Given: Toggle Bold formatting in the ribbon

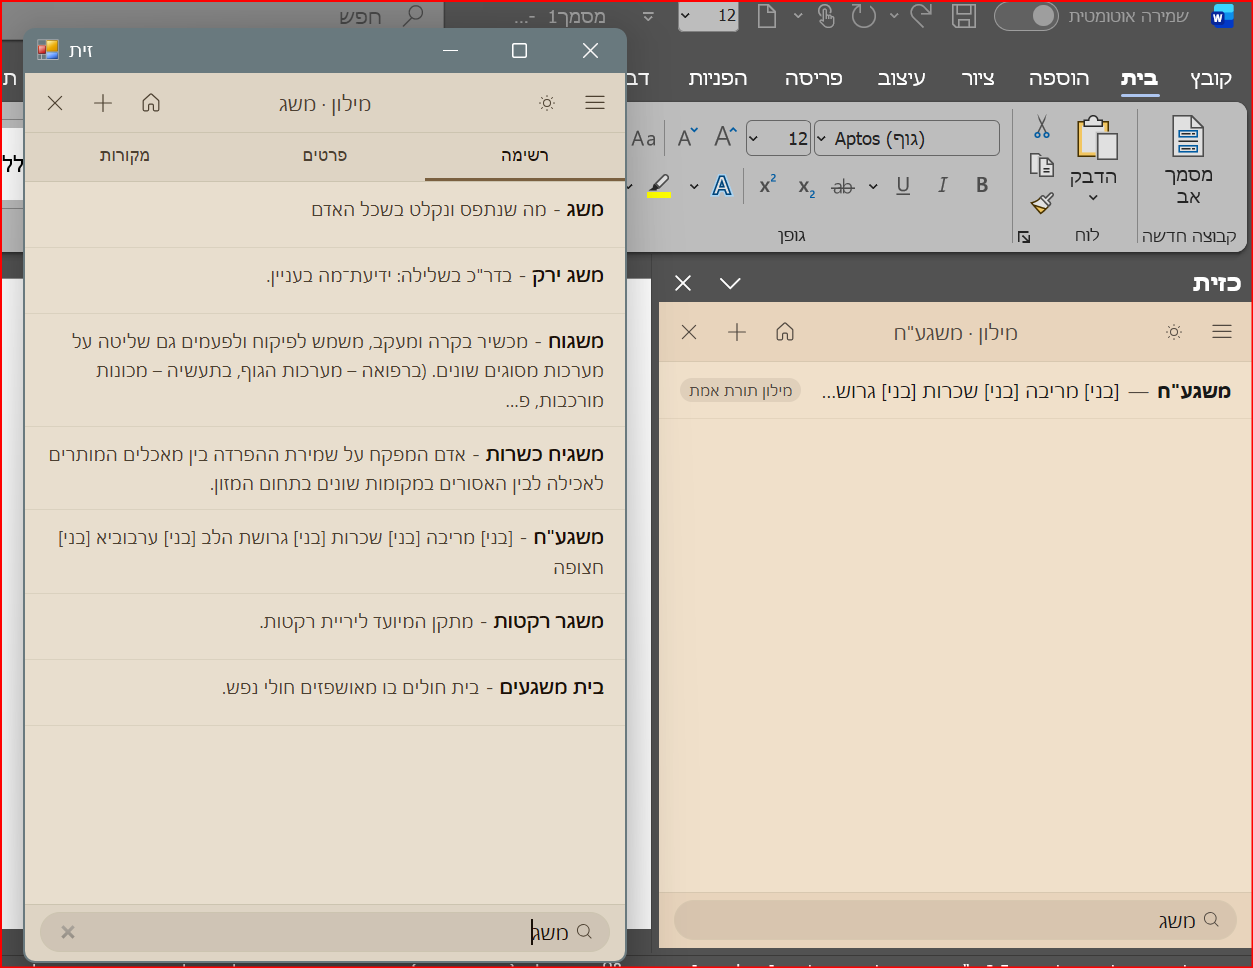Looking at the screenshot, I should coord(982,185).
